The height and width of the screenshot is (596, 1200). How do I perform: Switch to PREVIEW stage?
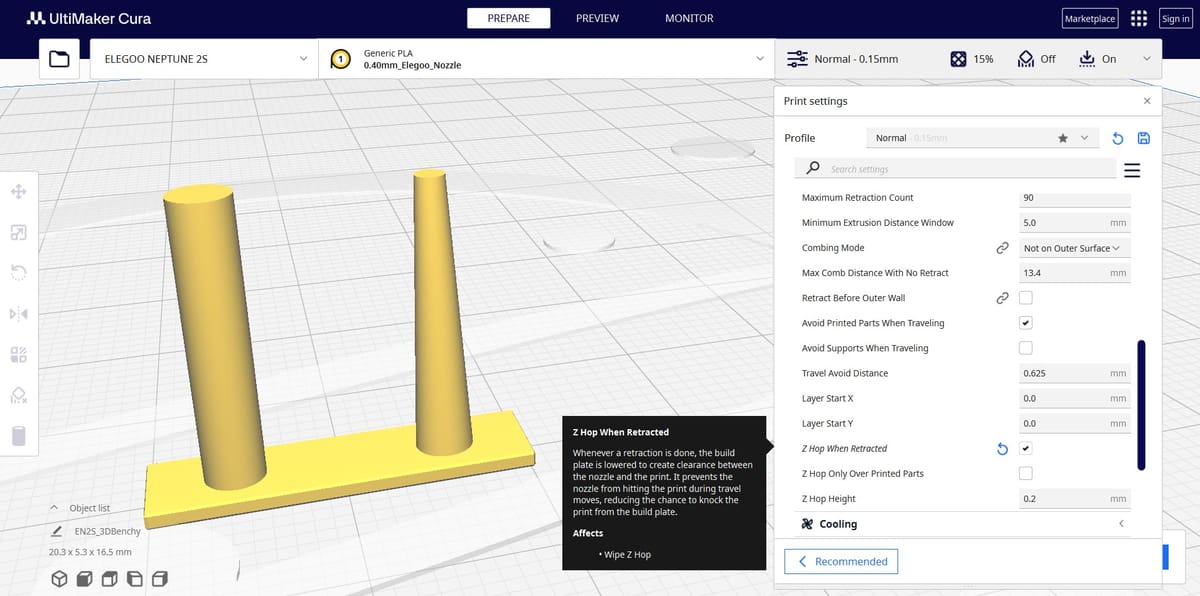click(x=597, y=18)
